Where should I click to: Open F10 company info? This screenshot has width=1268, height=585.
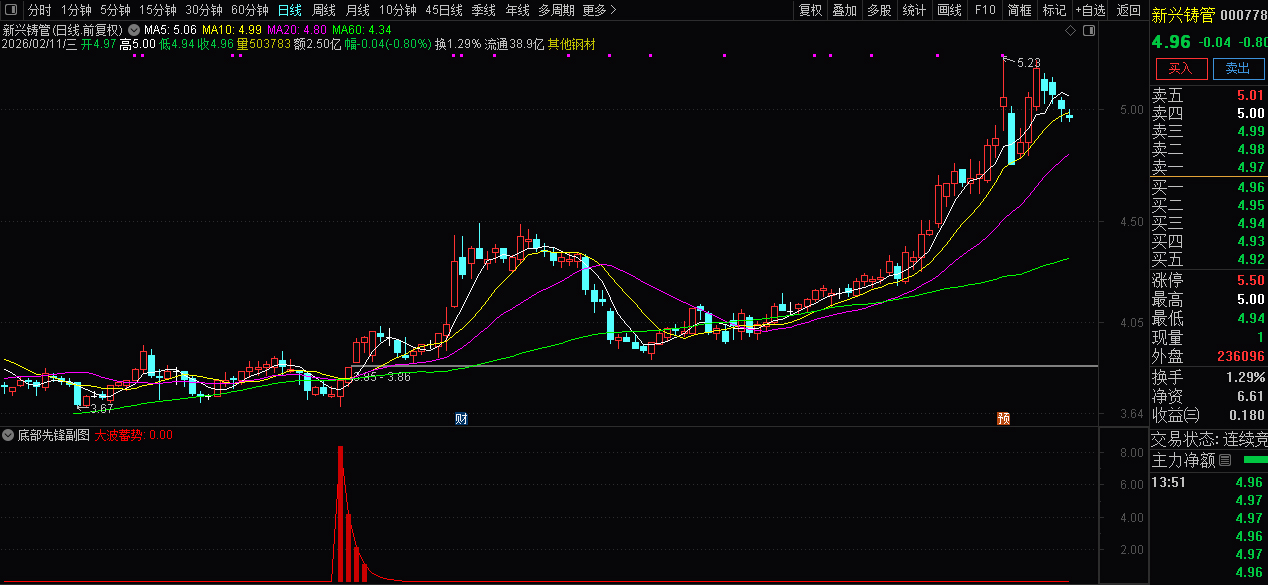[985, 10]
